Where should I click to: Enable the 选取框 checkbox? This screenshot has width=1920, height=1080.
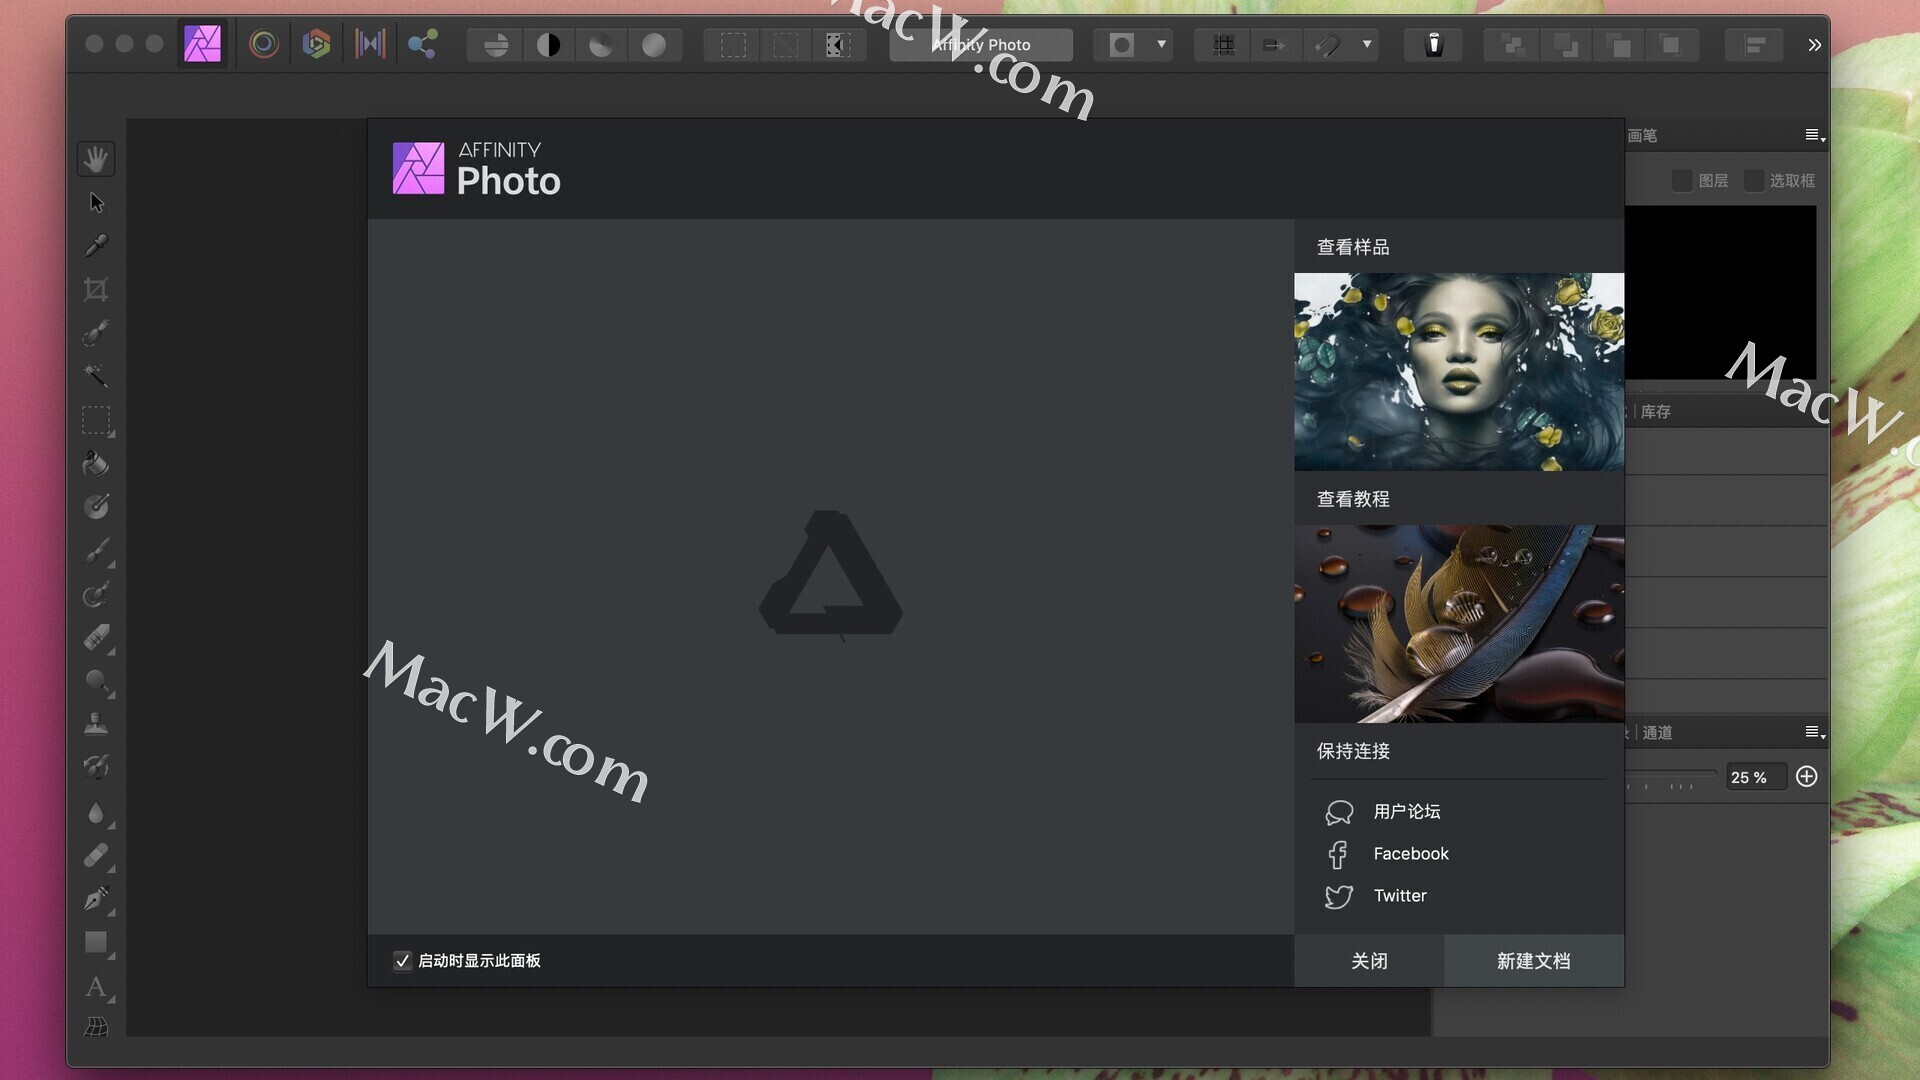(x=1753, y=181)
